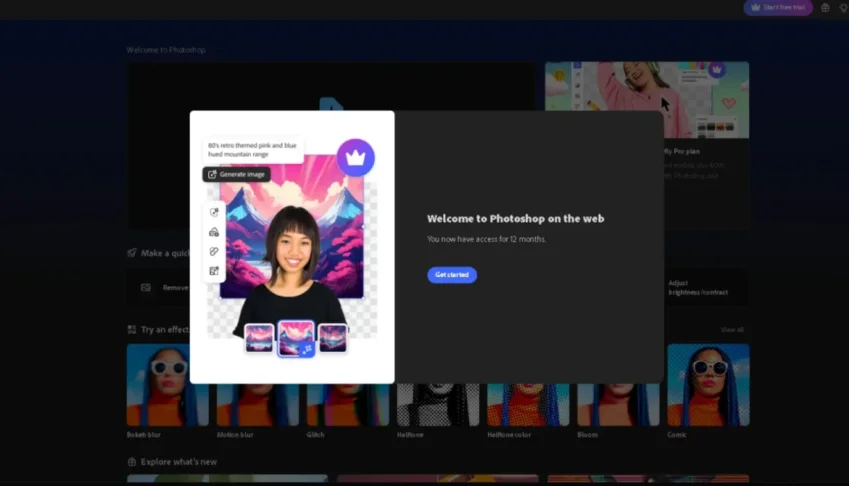Click the grid icon beside Try an effect
849x486 pixels.
132,330
